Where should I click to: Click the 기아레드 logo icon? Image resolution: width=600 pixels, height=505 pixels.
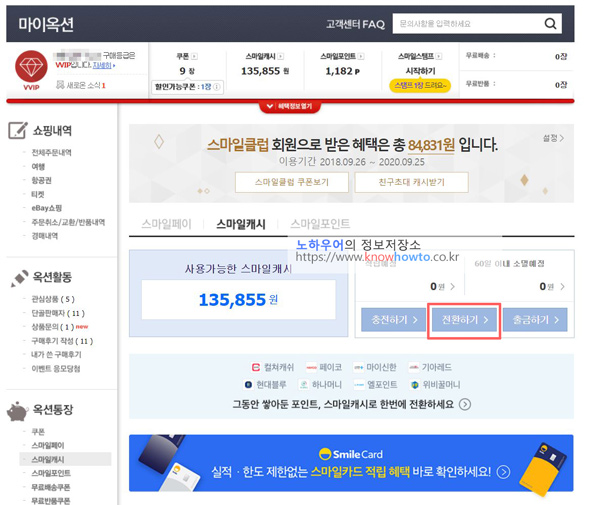point(414,367)
